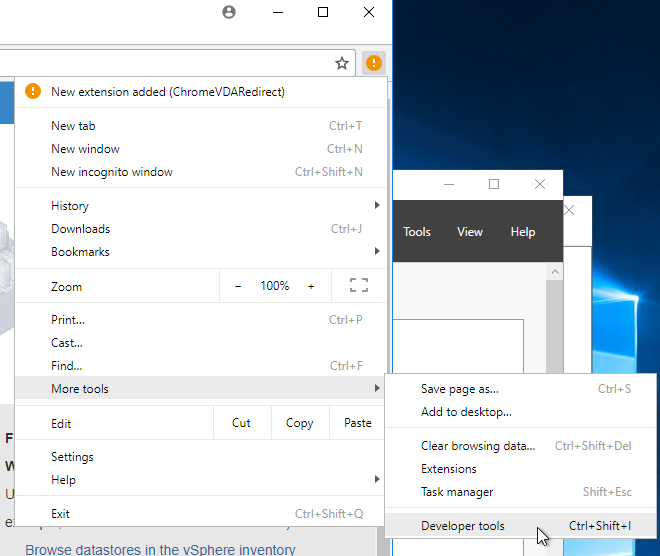
Task: Choose Save page as... in submenu
Action: click(521, 389)
